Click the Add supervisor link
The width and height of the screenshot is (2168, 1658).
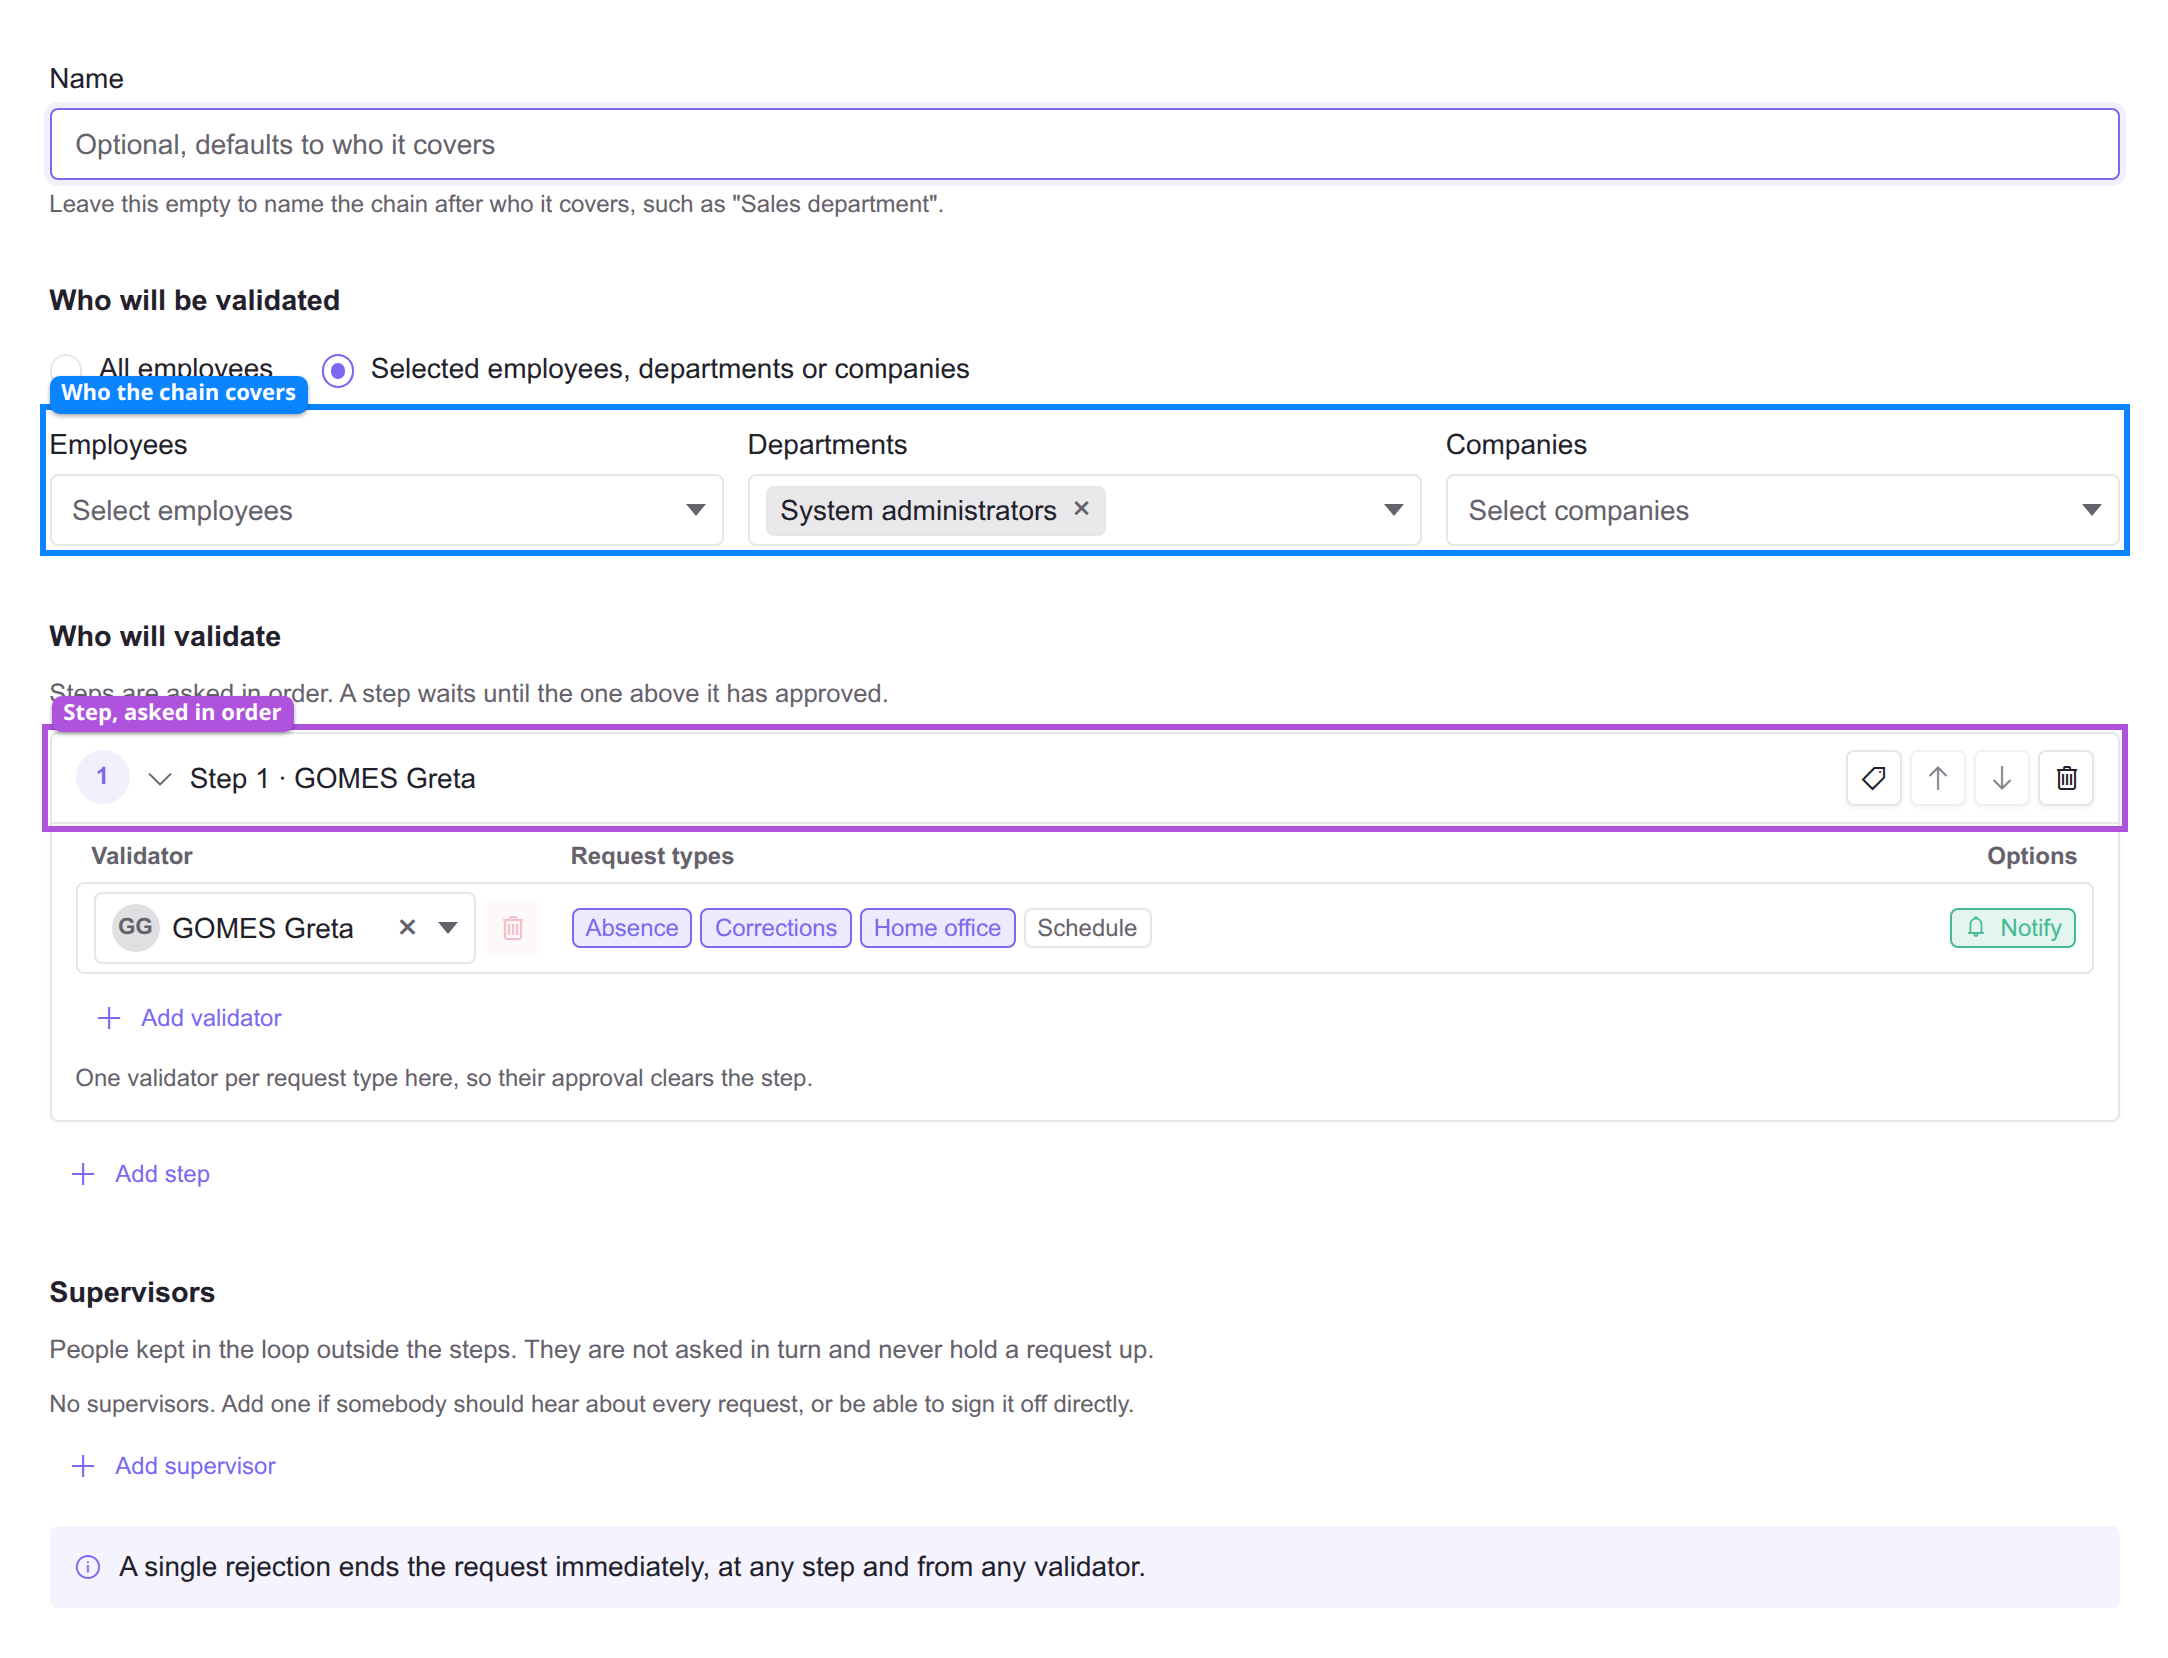pos(173,1466)
